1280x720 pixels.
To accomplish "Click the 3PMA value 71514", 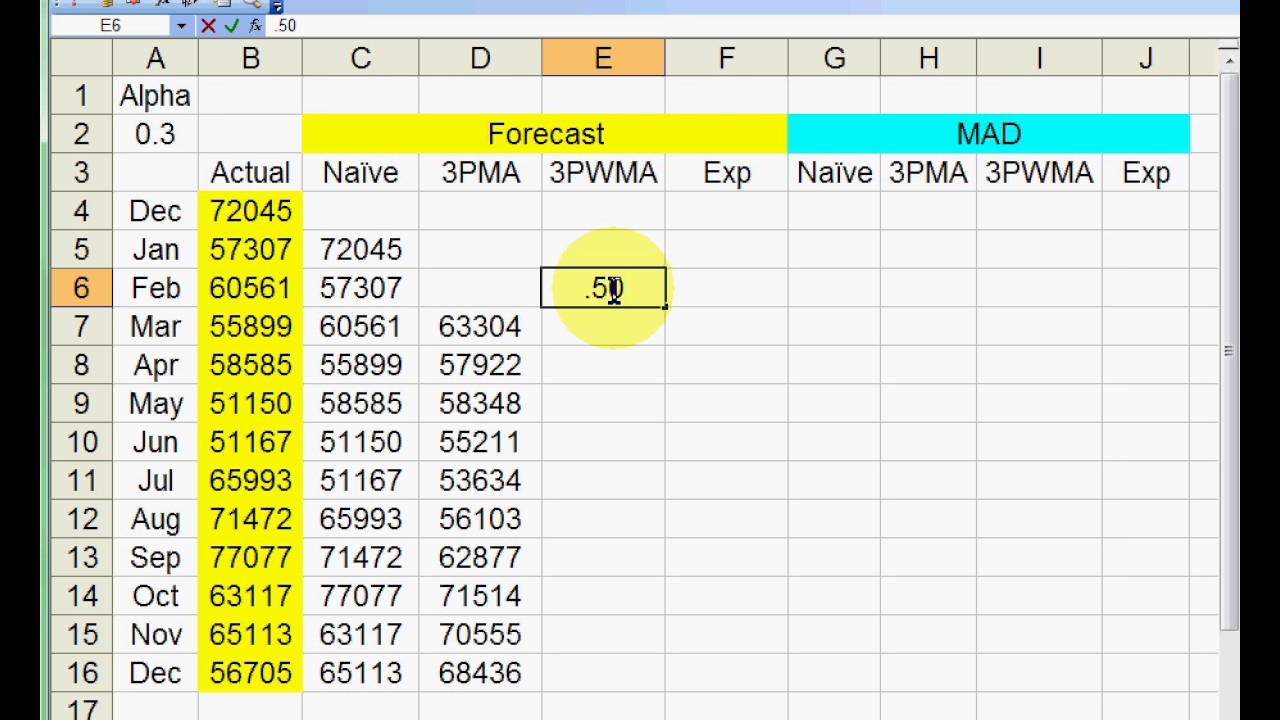I will click(480, 596).
